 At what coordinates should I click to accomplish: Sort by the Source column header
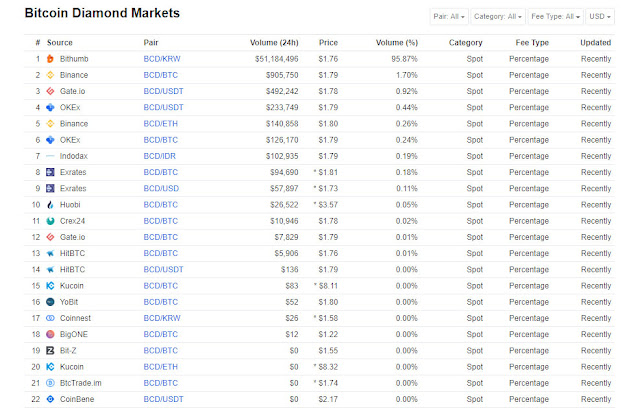click(x=60, y=42)
